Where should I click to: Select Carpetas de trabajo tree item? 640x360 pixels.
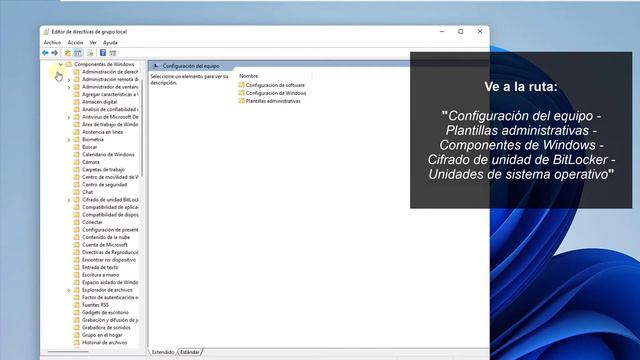[104, 170]
